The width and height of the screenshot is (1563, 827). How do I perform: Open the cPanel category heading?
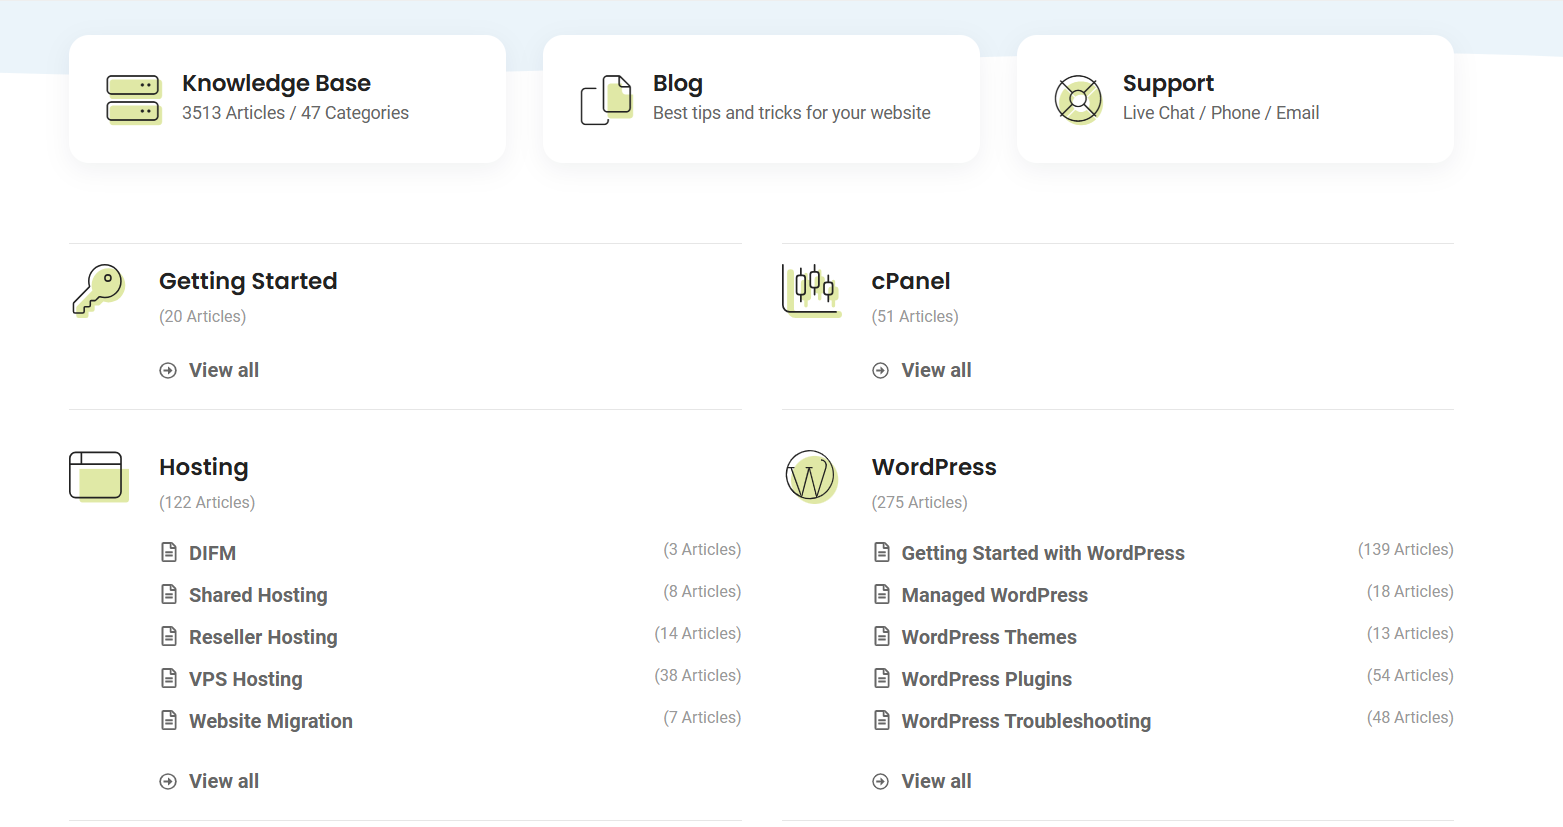[x=911, y=281]
